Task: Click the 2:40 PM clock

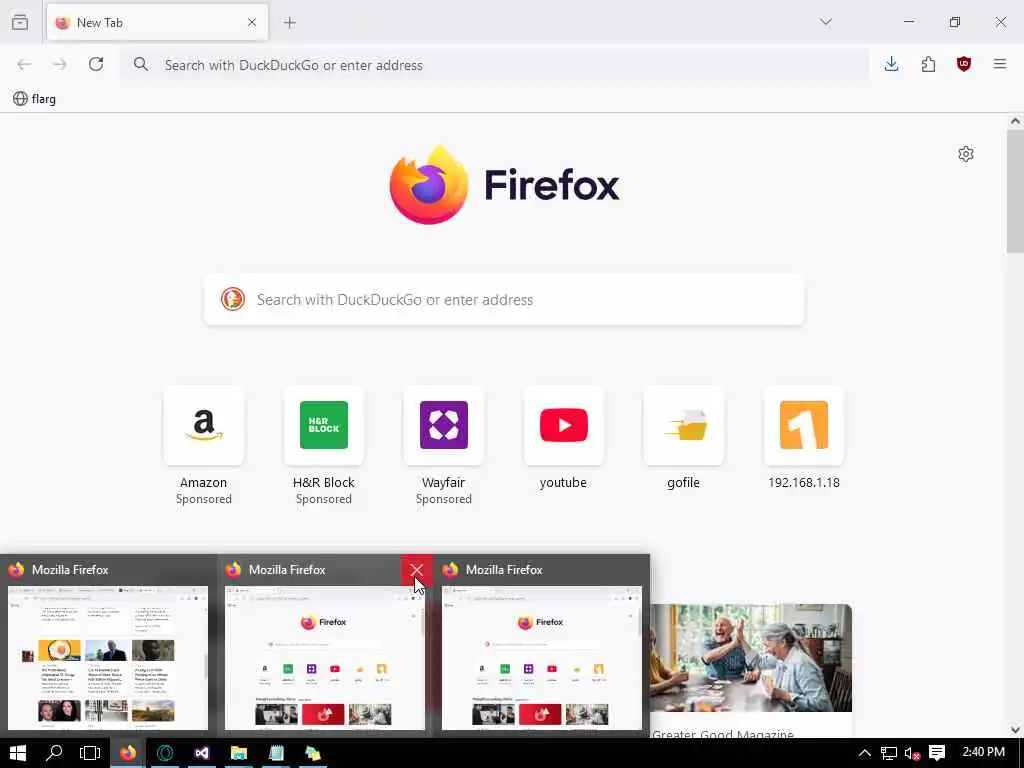Action: (x=984, y=752)
